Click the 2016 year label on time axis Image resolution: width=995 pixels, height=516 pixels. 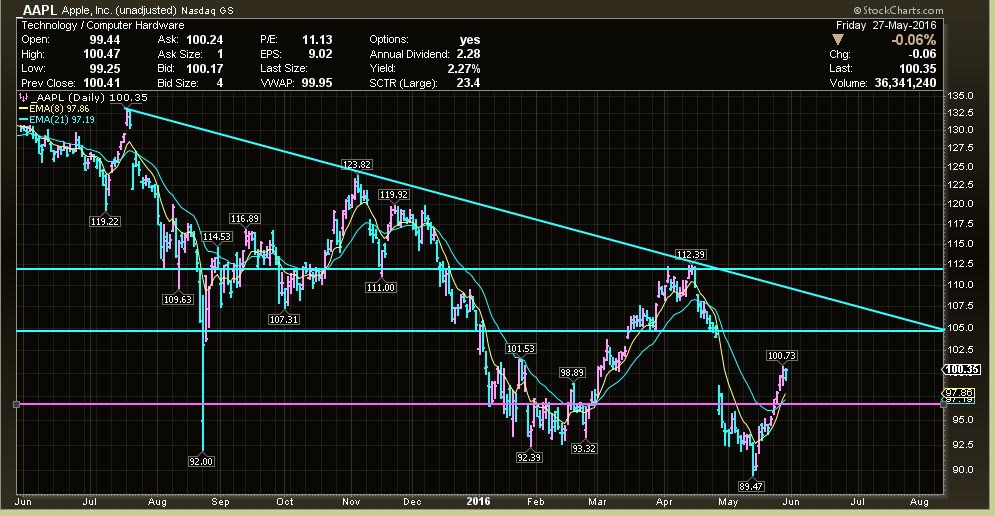click(478, 501)
